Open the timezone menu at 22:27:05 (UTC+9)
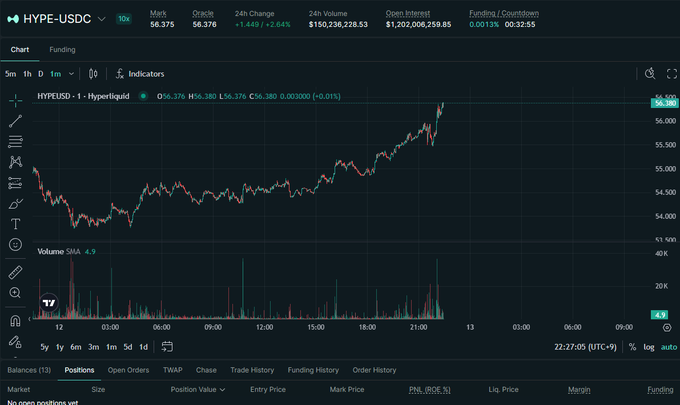 click(x=585, y=347)
